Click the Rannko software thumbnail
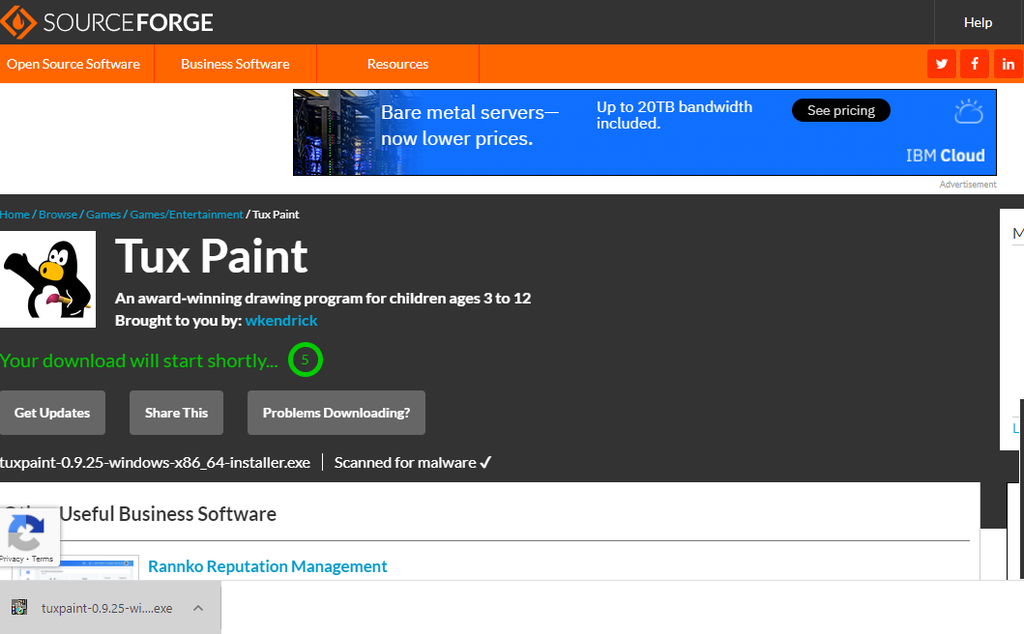 click(x=74, y=567)
